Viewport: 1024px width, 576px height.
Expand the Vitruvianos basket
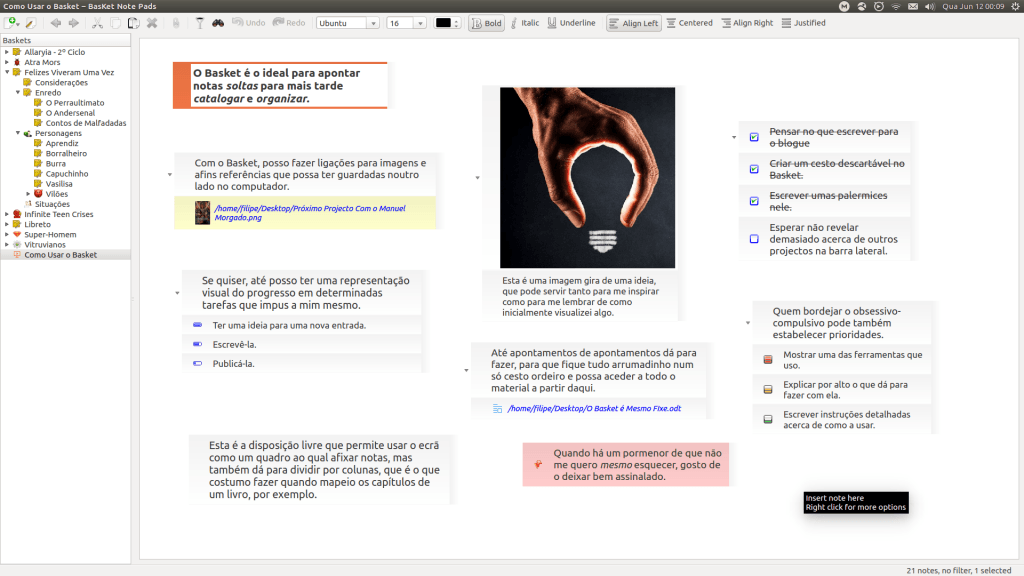click(7, 245)
